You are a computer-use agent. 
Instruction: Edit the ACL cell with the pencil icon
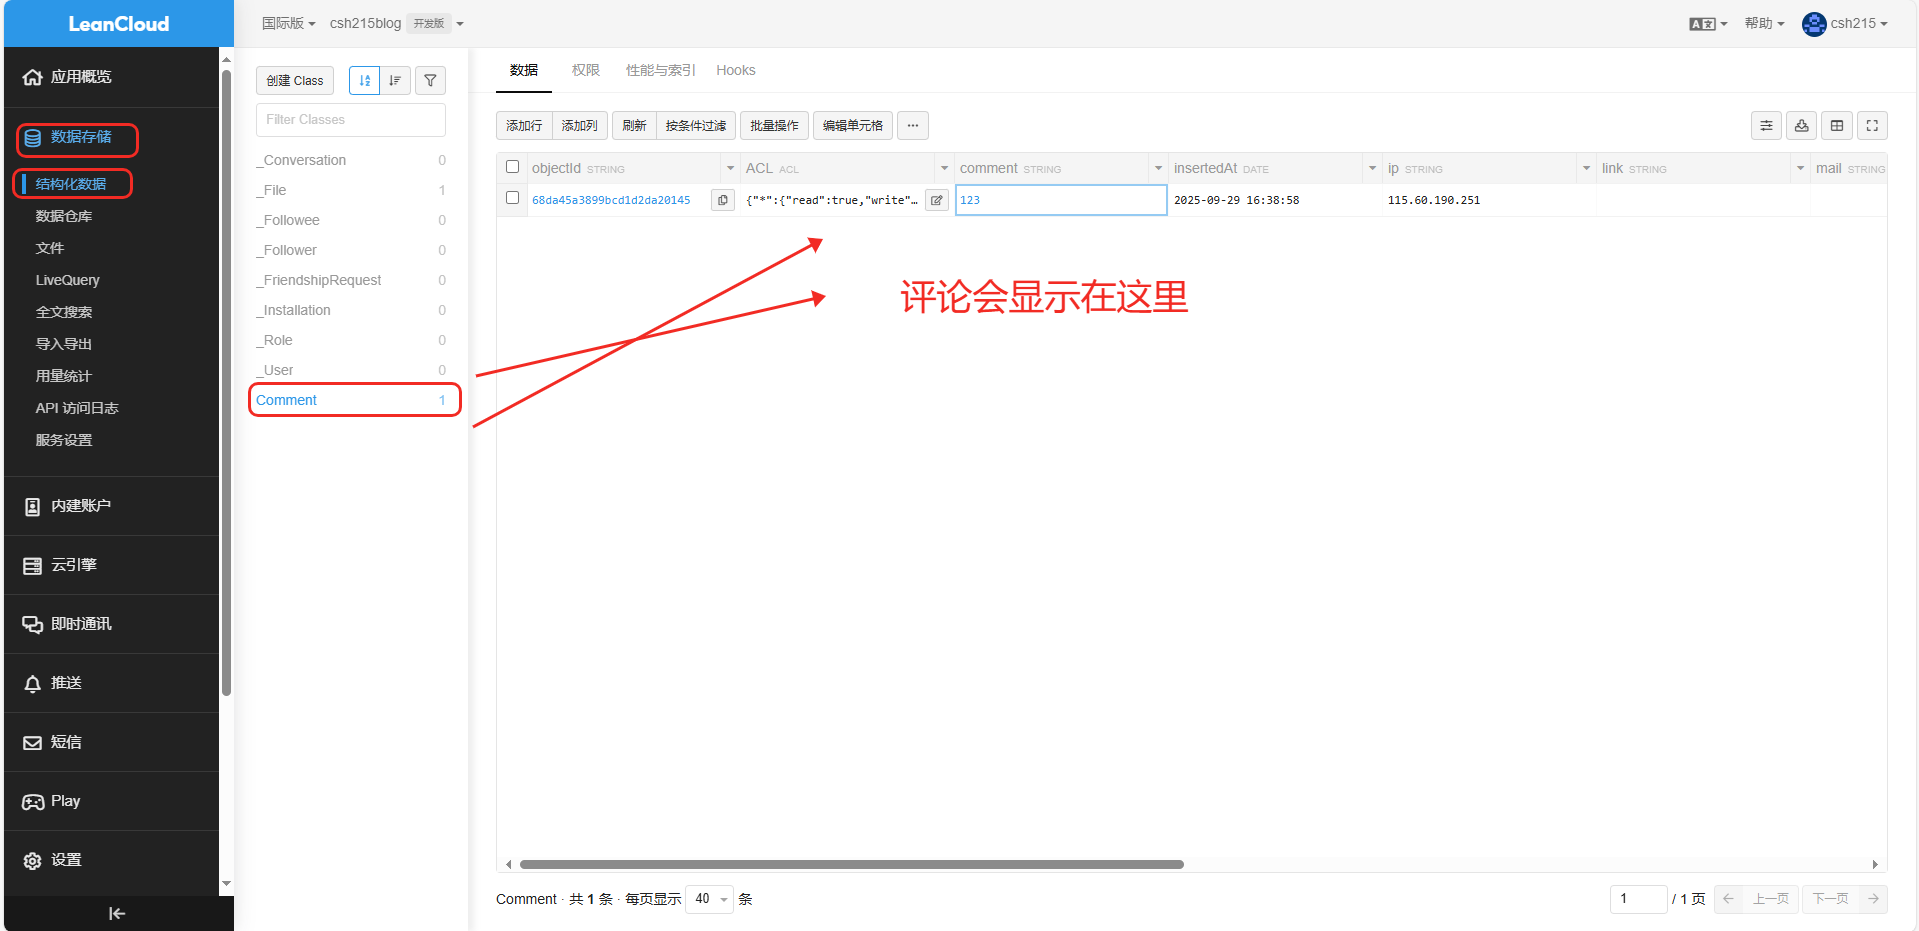coord(936,200)
